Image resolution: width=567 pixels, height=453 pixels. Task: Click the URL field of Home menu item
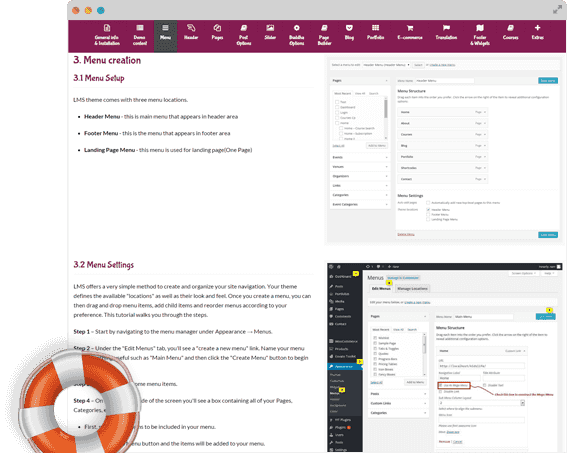[x=481, y=366]
